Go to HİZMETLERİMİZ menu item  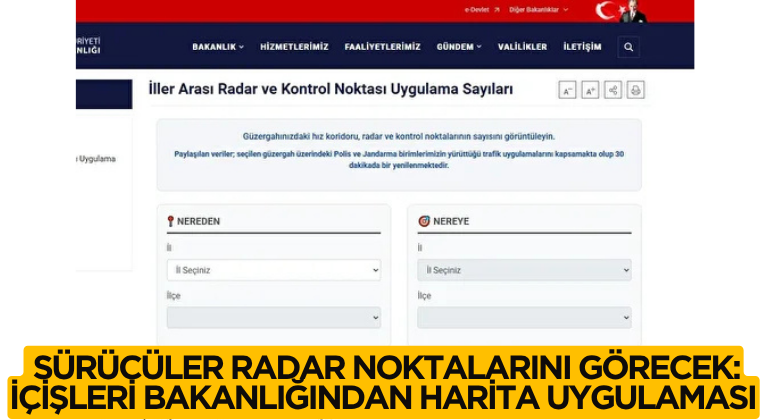(x=294, y=47)
